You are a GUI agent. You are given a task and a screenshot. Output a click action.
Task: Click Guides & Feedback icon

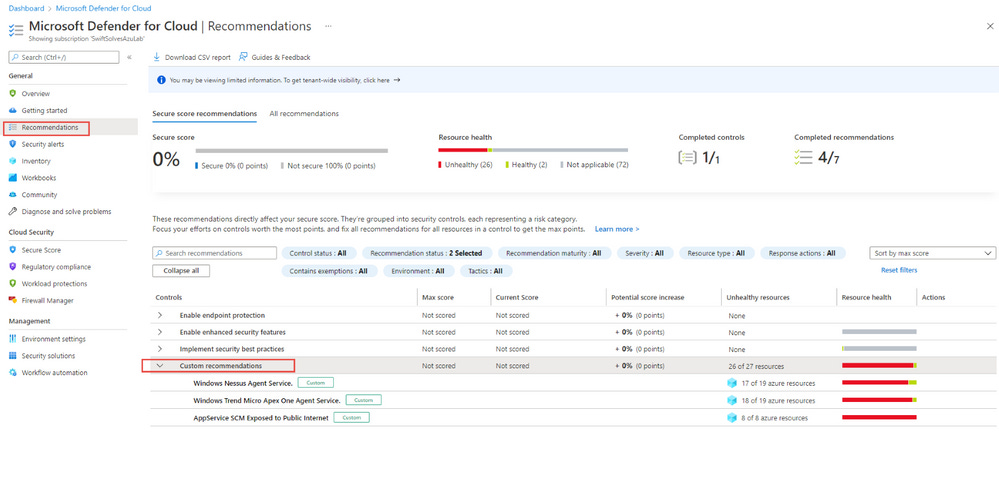tap(243, 57)
